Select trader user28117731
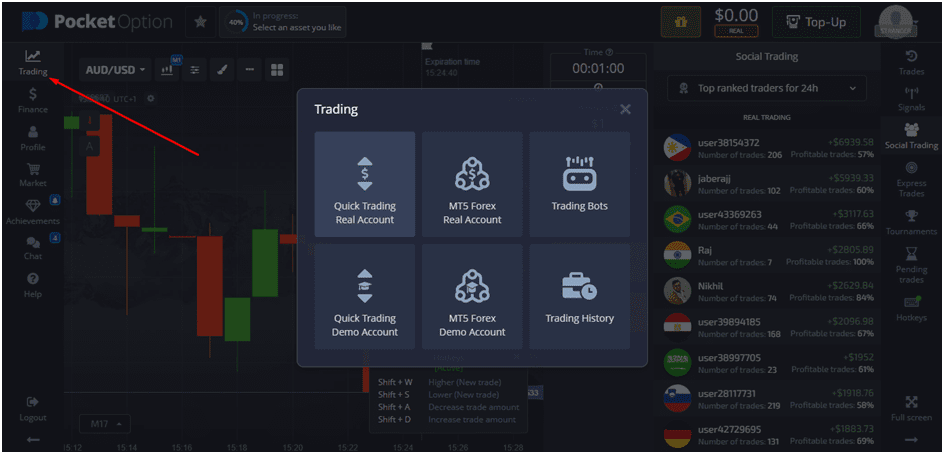This screenshot has width=944, height=454. click(x=768, y=399)
